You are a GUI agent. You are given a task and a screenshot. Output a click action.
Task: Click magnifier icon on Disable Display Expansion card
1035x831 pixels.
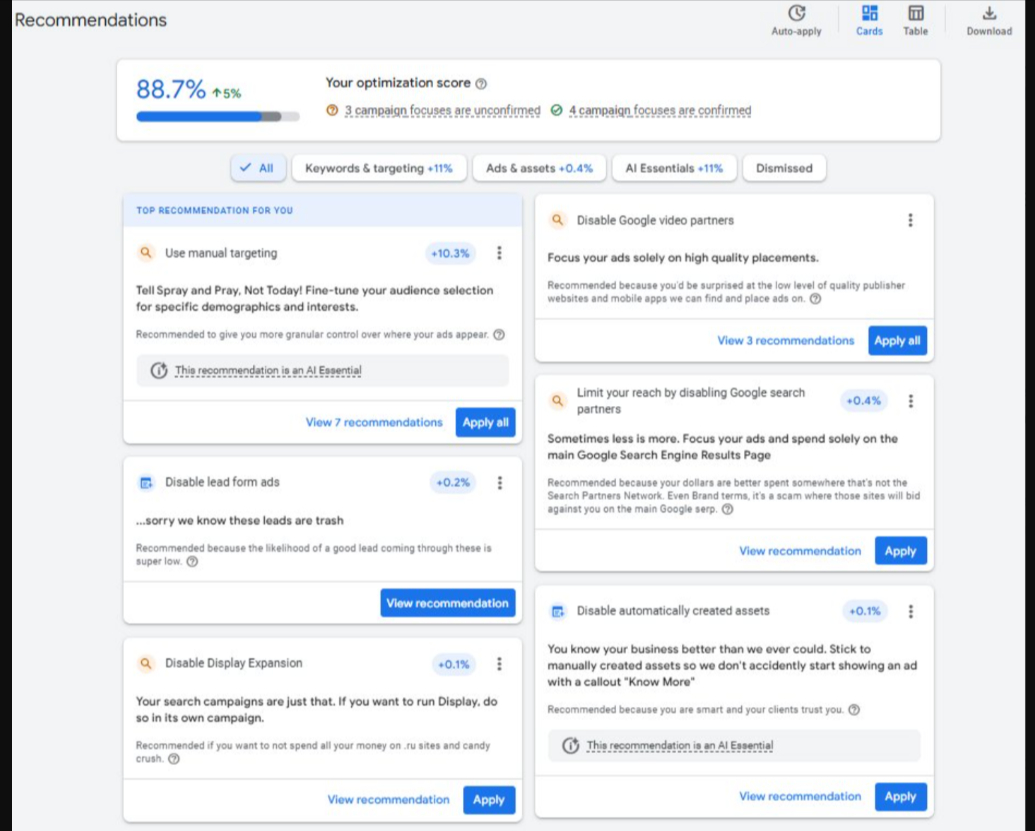(x=146, y=663)
